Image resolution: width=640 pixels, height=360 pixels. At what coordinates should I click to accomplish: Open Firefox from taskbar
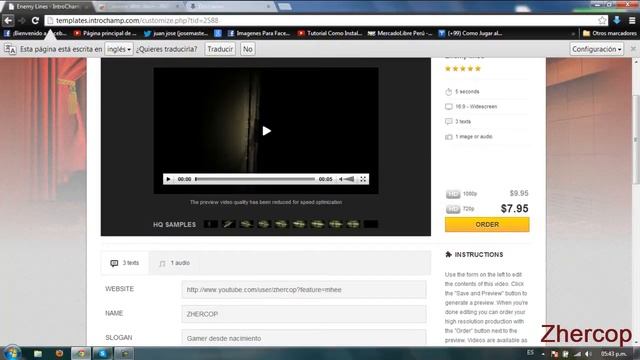point(59,353)
